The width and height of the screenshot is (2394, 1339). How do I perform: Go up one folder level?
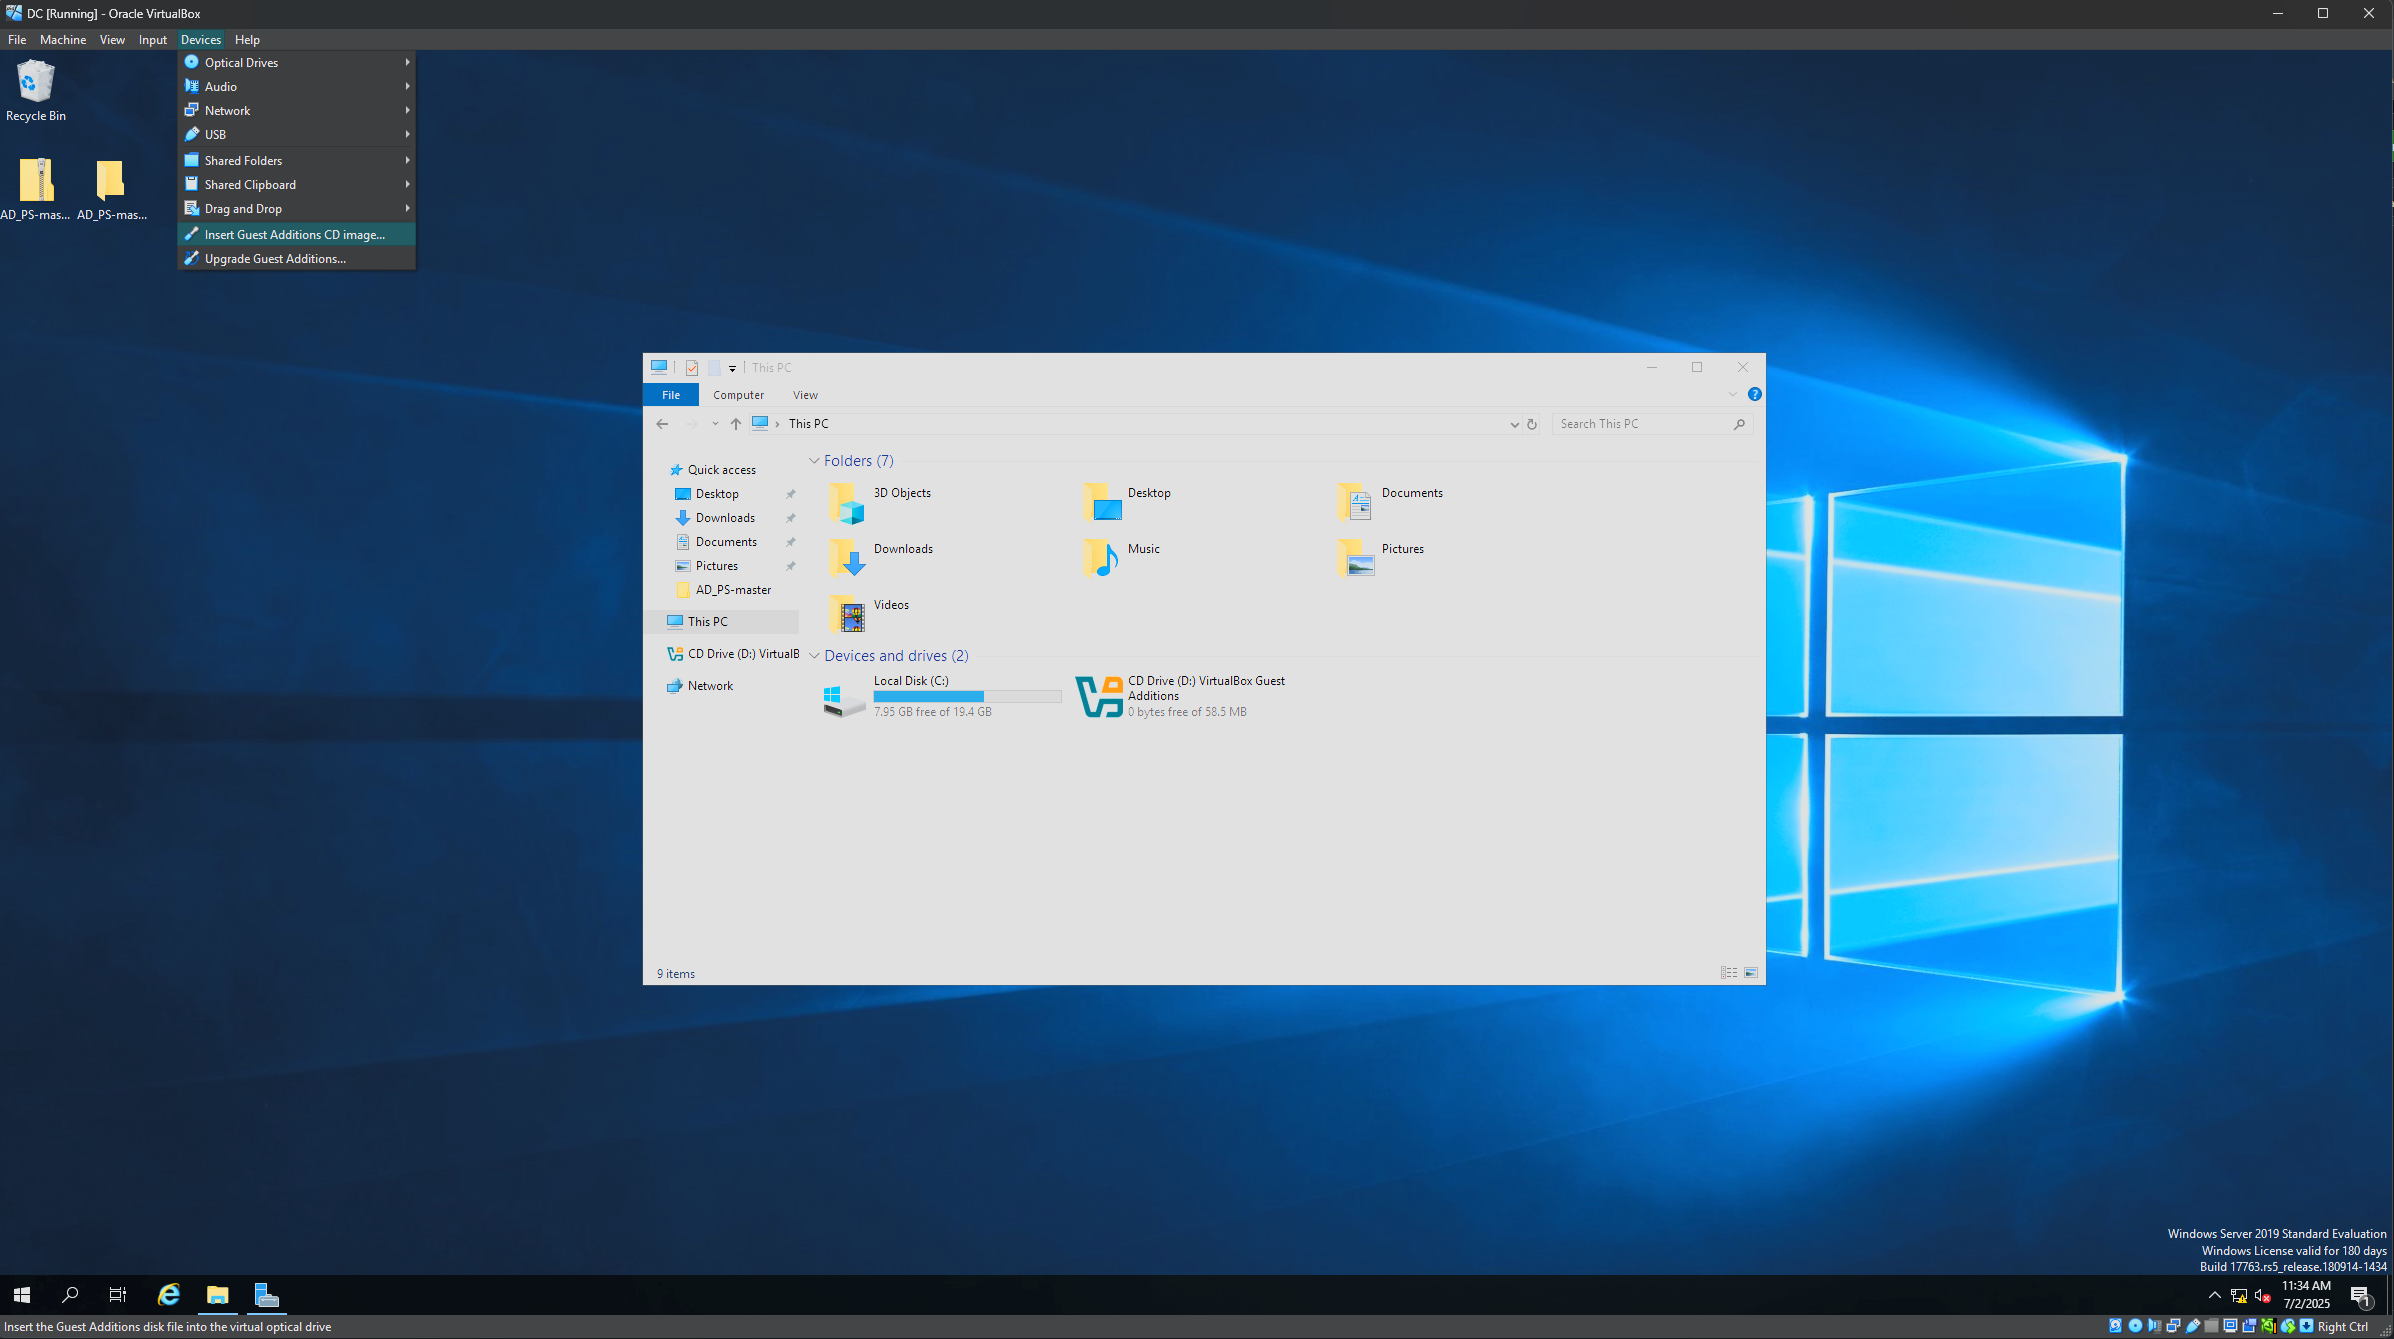click(x=736, y=424)
